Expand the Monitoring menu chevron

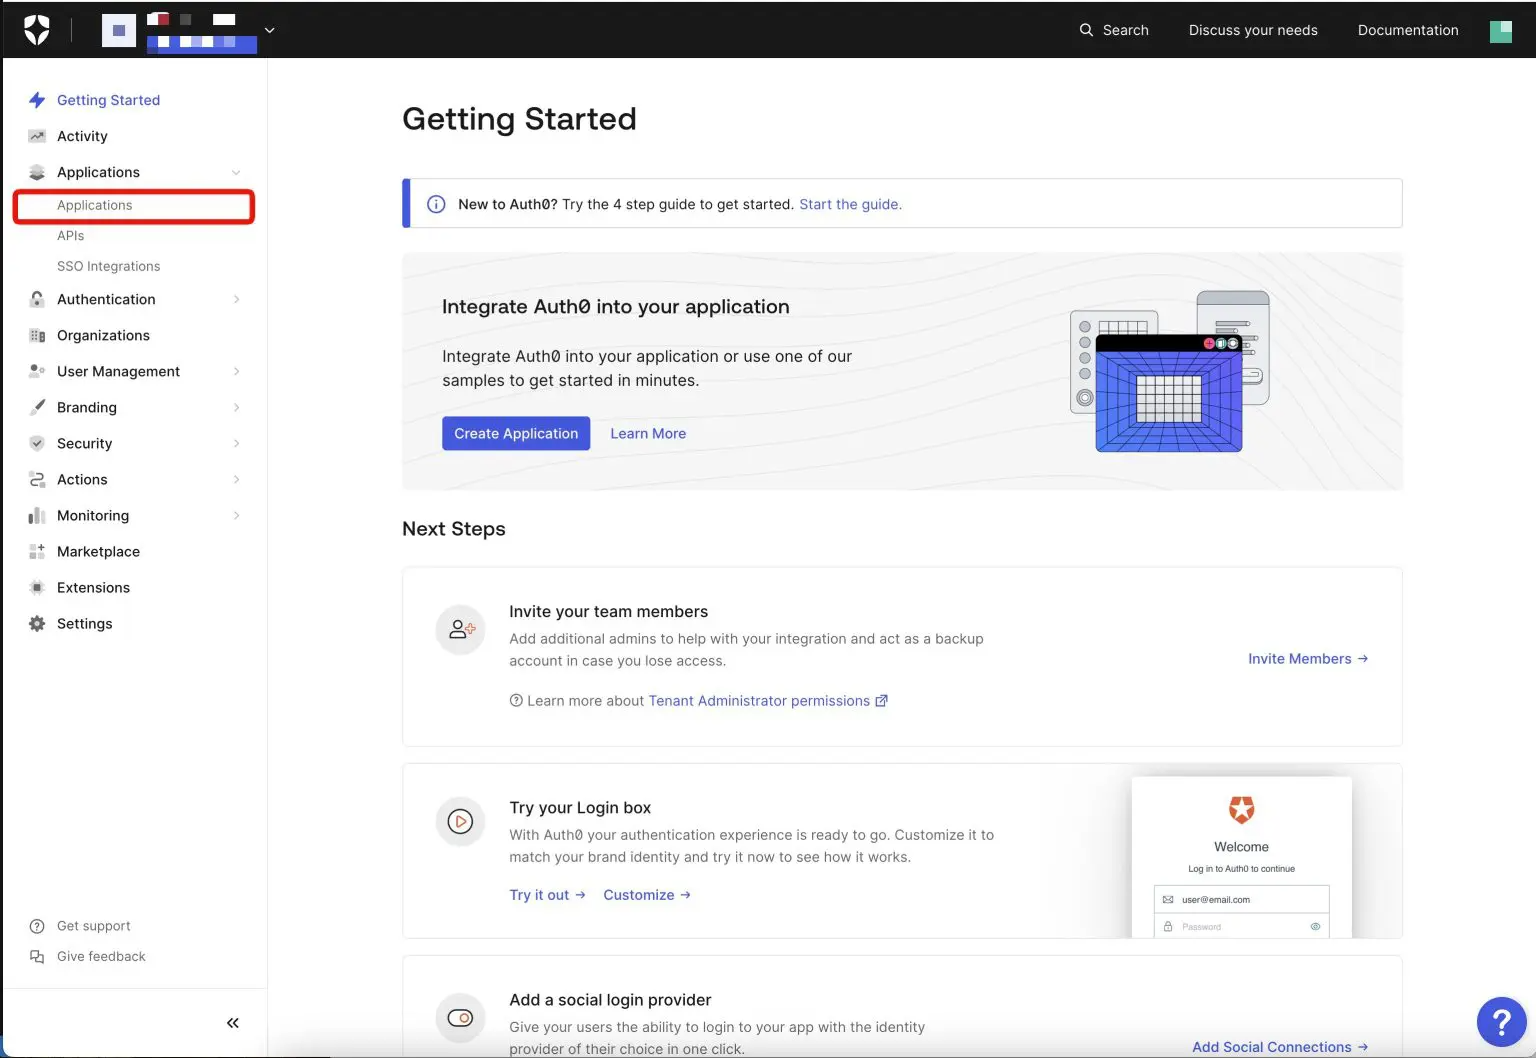point(236,515)
